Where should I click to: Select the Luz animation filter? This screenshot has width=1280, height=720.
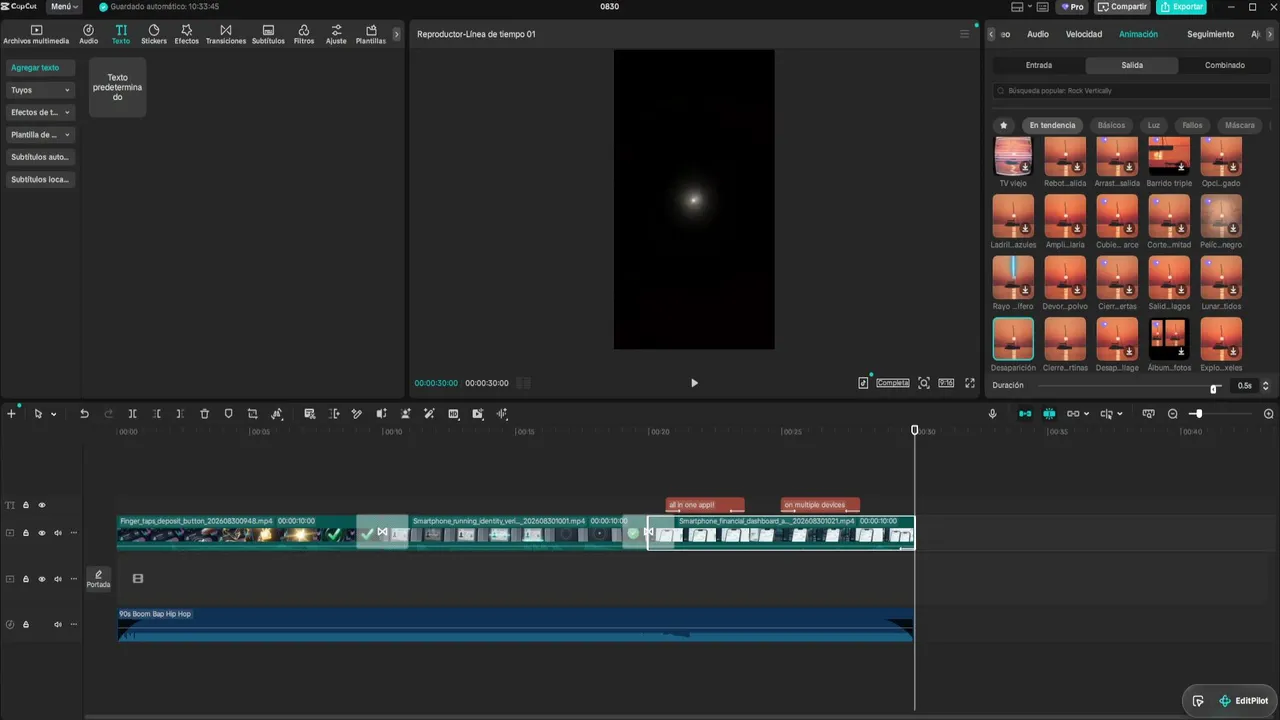(x=1154, y=125)
